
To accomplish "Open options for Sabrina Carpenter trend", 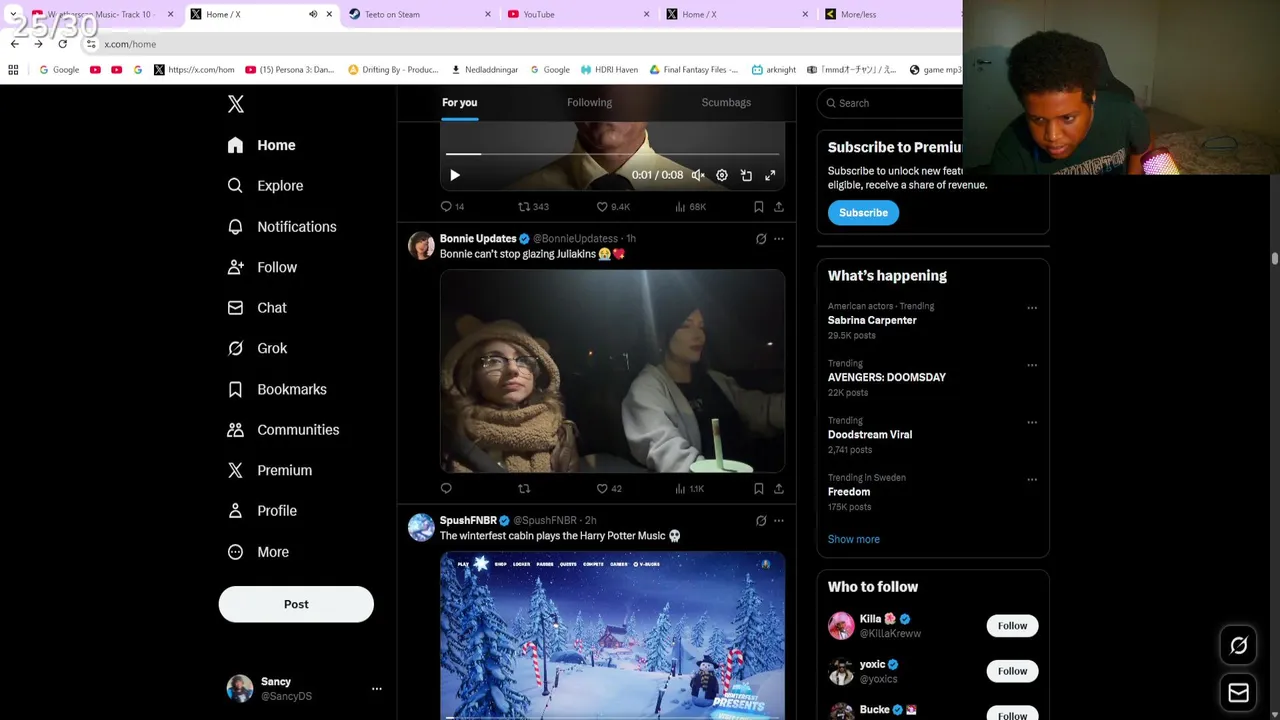I will 1032,308.
